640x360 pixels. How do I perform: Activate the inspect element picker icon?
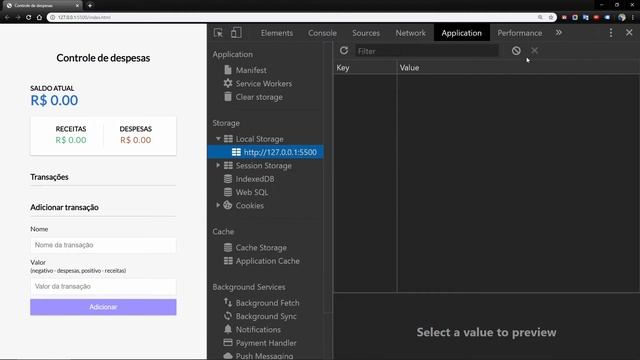[218, 33]
